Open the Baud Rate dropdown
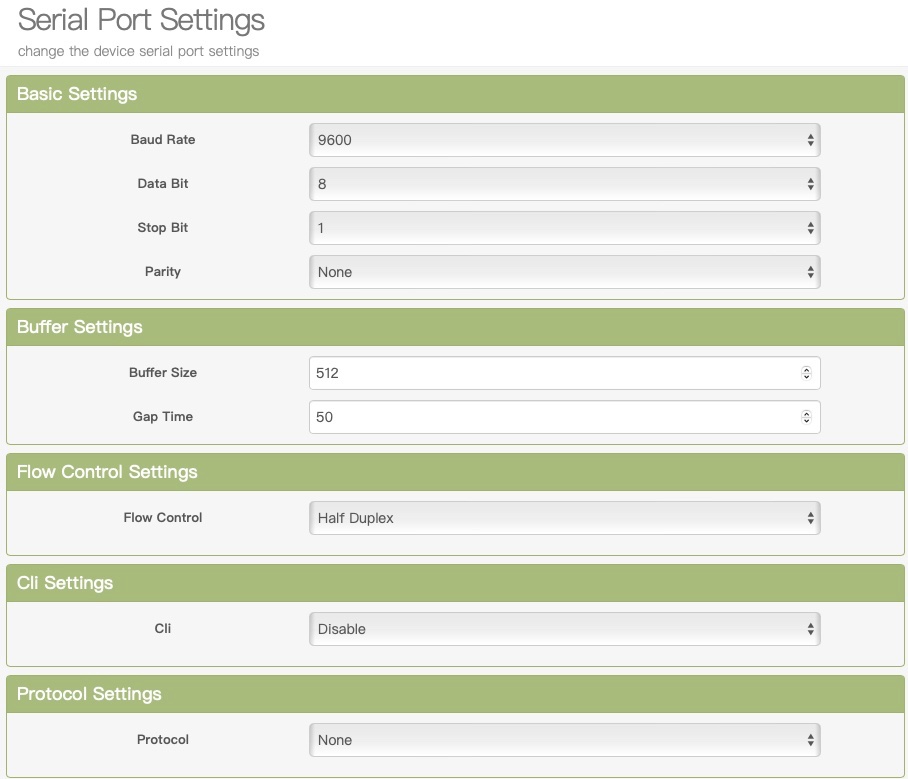This screenshot has width=908, height=779. pos(564,140)
